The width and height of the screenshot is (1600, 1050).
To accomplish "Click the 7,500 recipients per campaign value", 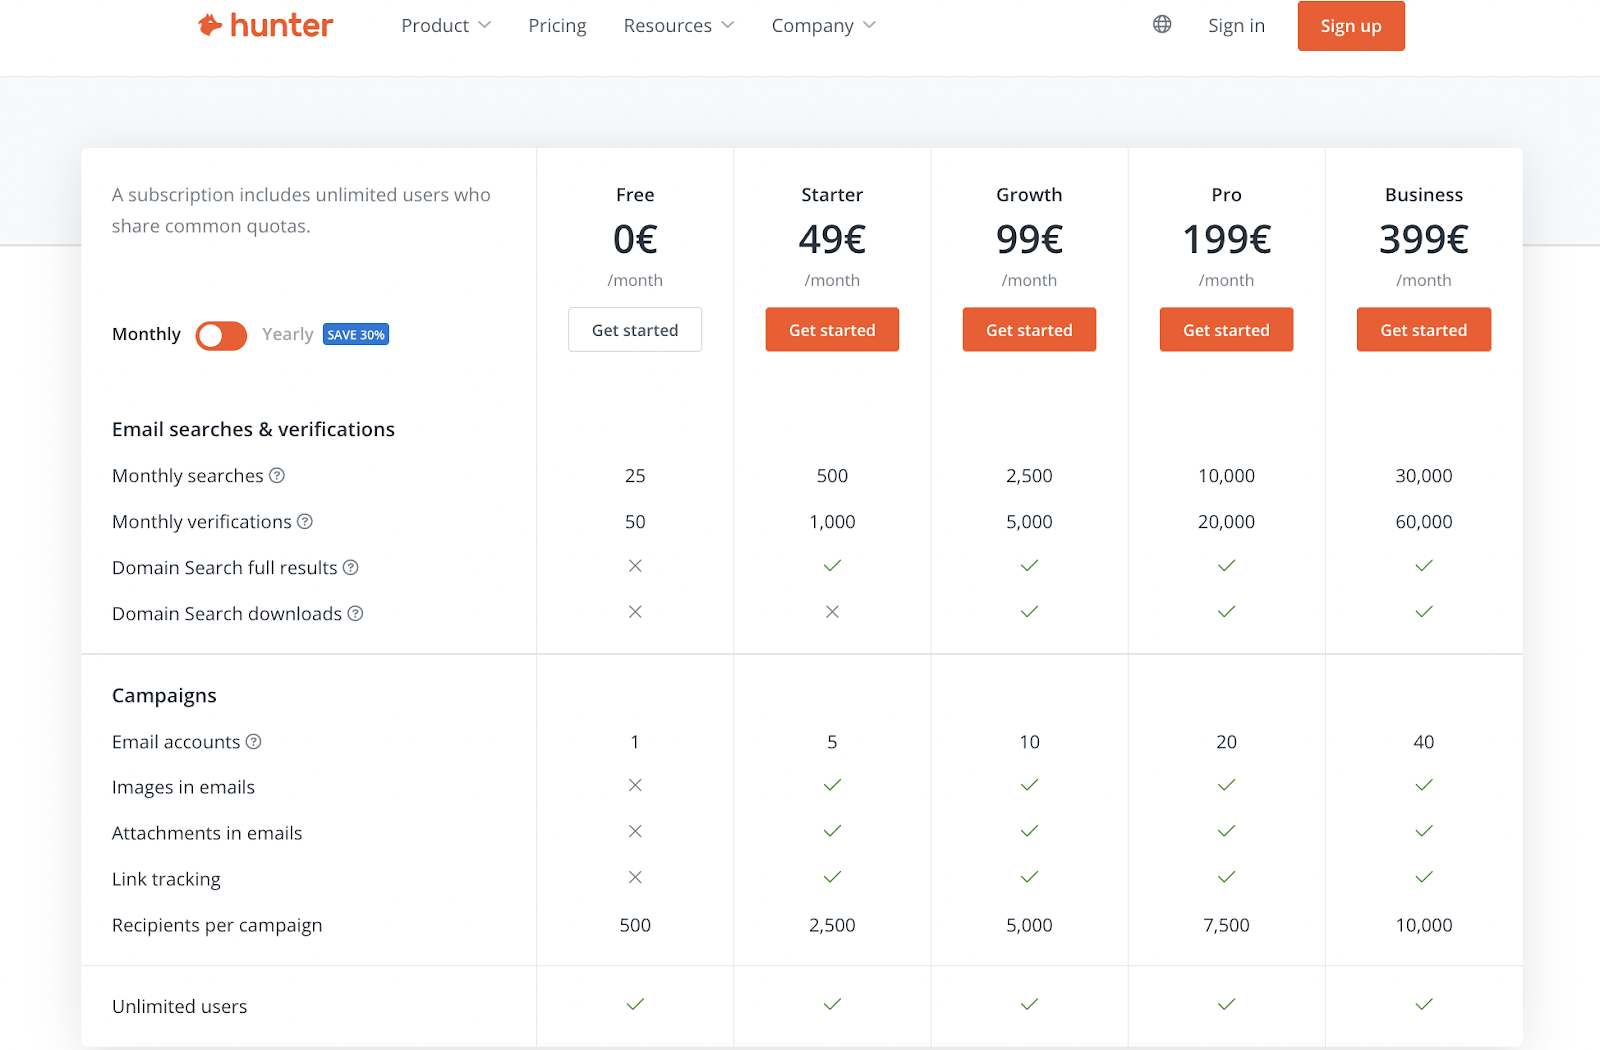I will tap(1226, 926).
